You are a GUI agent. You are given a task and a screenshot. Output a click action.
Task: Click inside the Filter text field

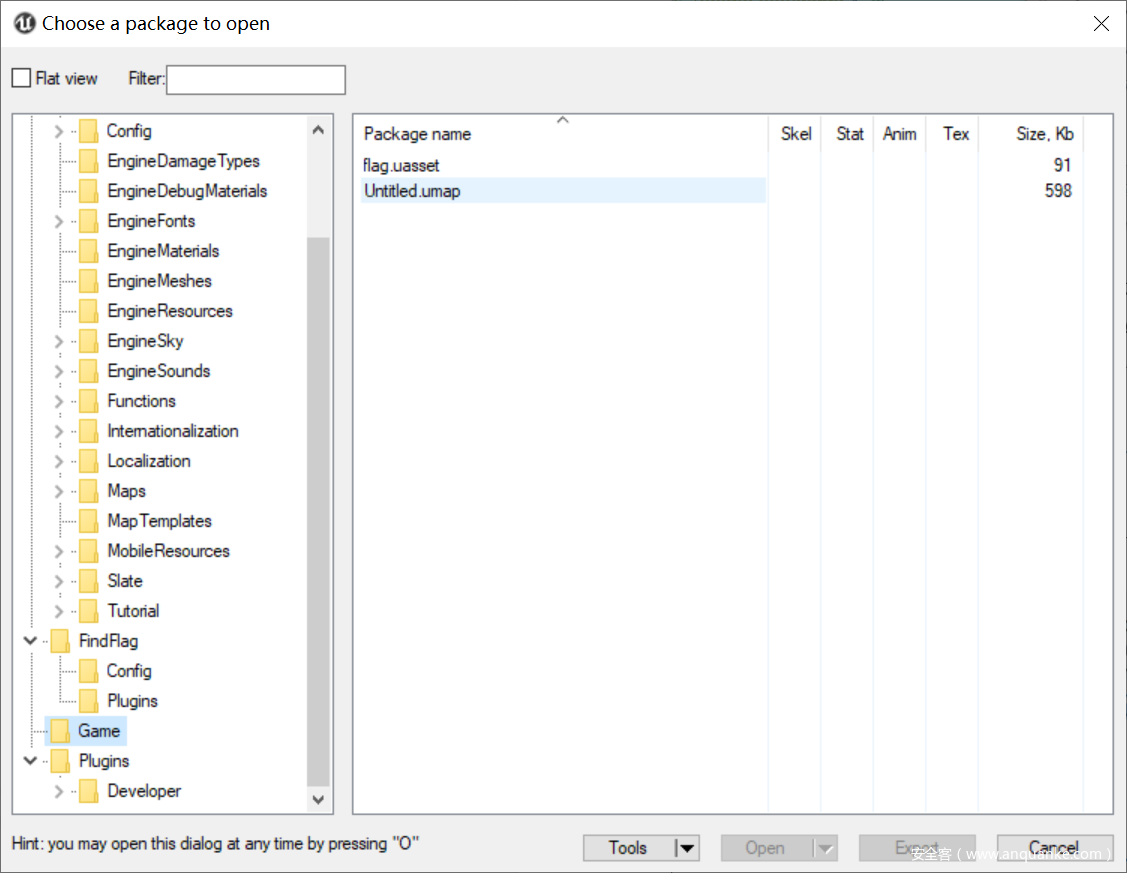(255, 80)
